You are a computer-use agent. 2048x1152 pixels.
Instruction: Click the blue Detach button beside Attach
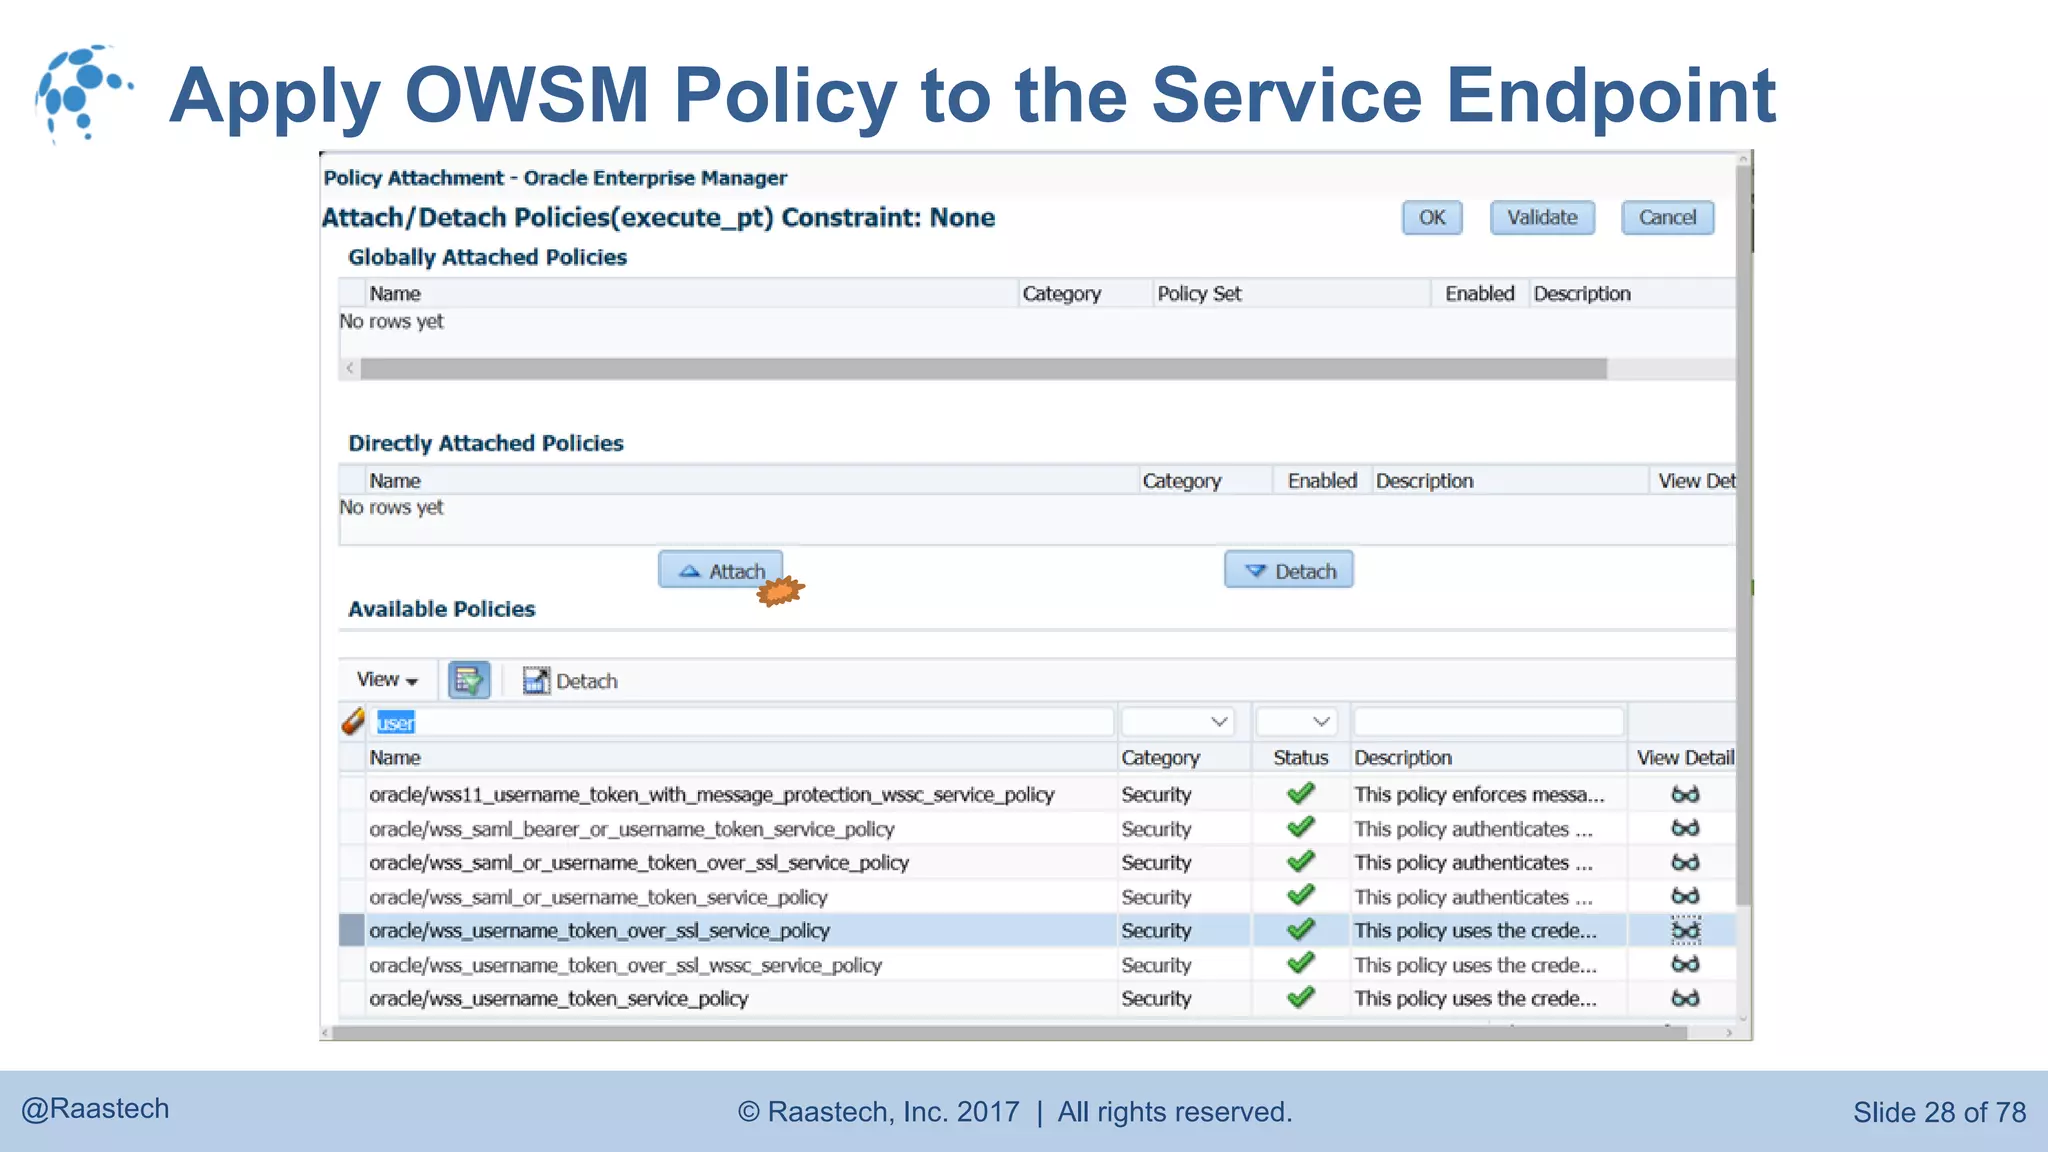(x=1289, y=570)
